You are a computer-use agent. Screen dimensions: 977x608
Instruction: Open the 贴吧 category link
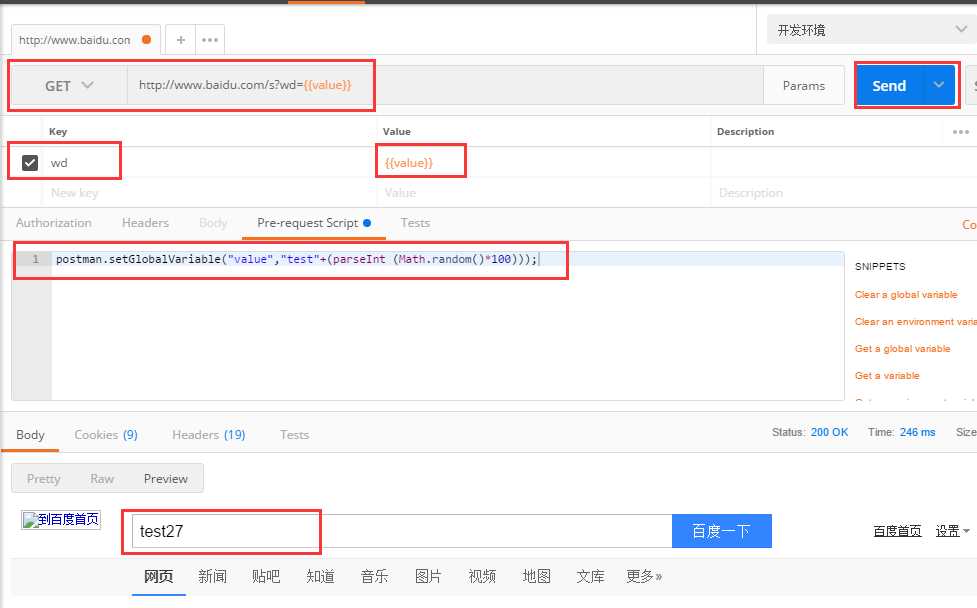coord(266,576)
